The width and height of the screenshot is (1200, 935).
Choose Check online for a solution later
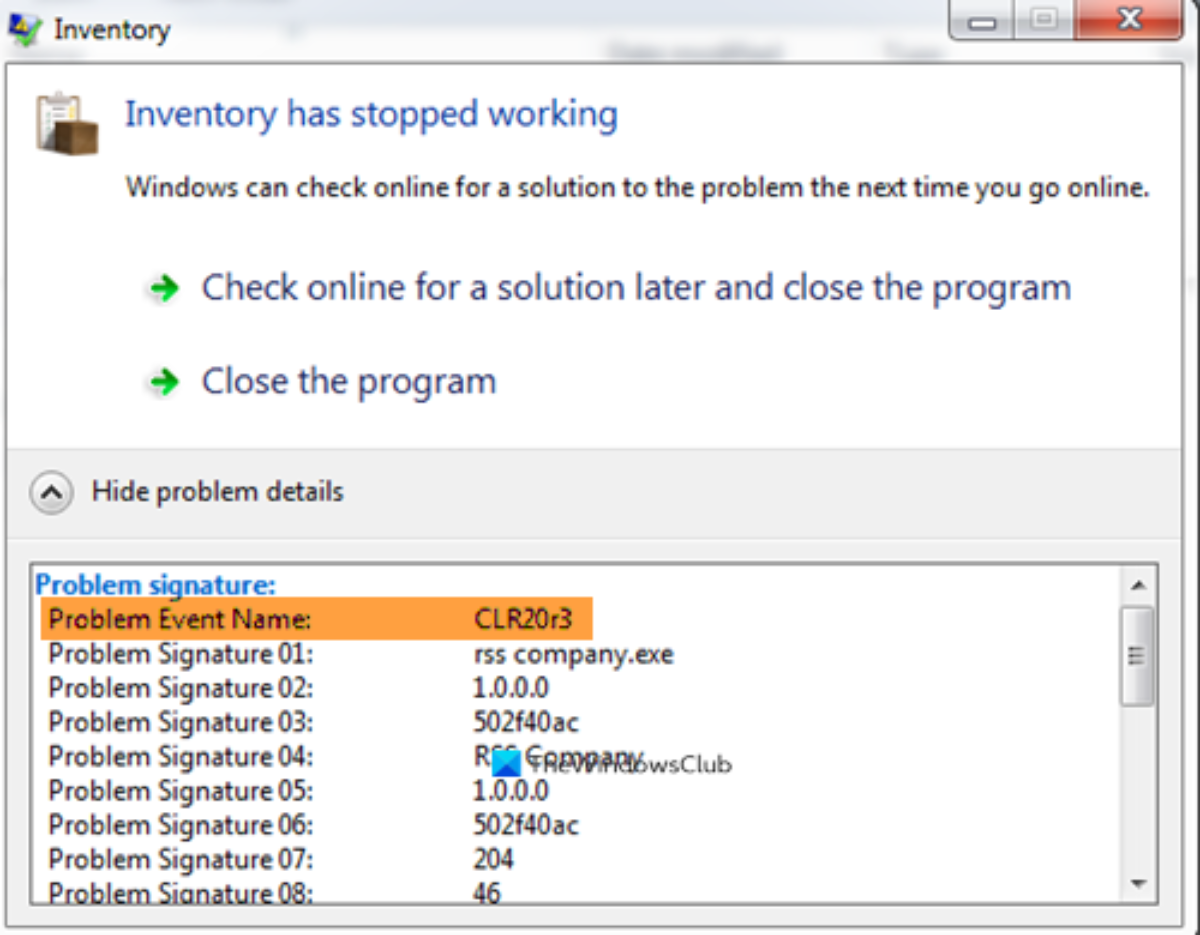point(636,288)
